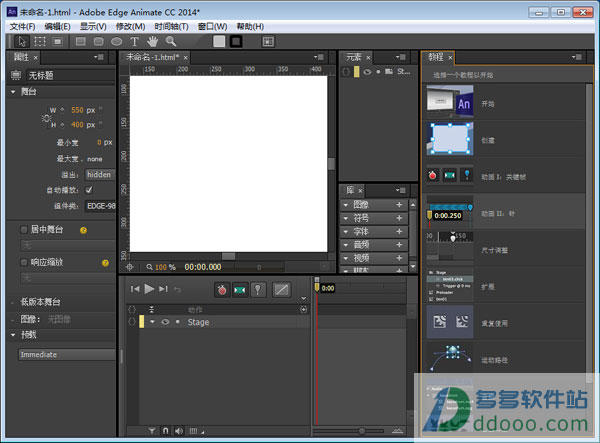
Task: Open the 显示(V) menu
Action: 93,27
